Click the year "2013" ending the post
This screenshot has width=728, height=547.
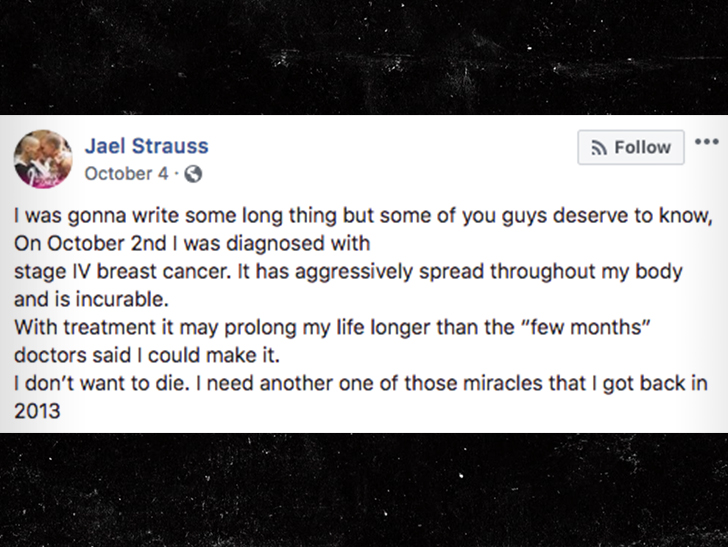tap(37, 411)
